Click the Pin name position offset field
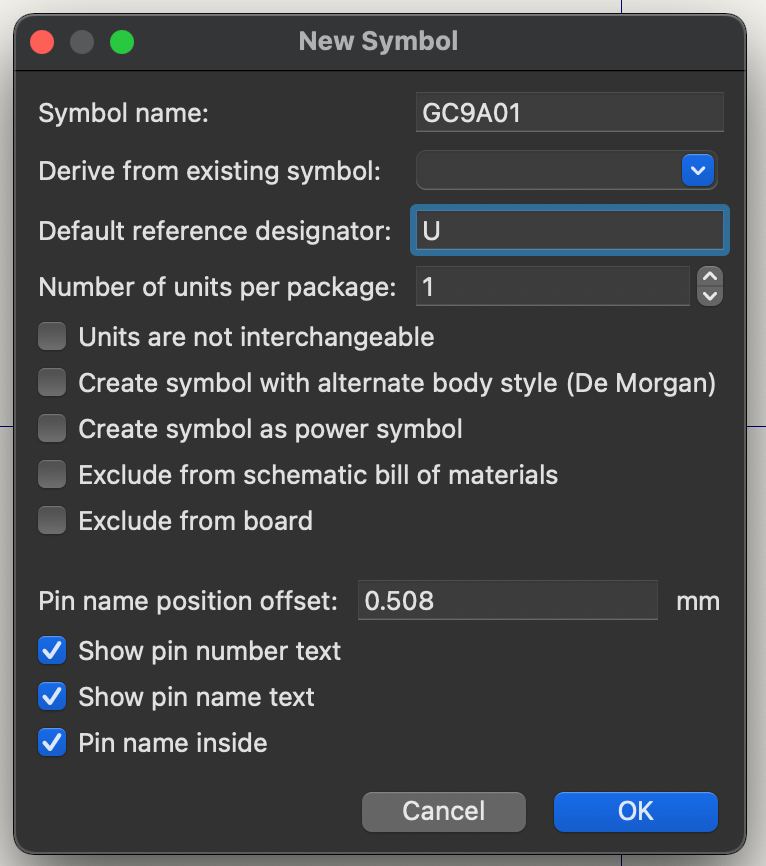The height and width of the screenshot is (866, 766). click(x=508, y=601)
